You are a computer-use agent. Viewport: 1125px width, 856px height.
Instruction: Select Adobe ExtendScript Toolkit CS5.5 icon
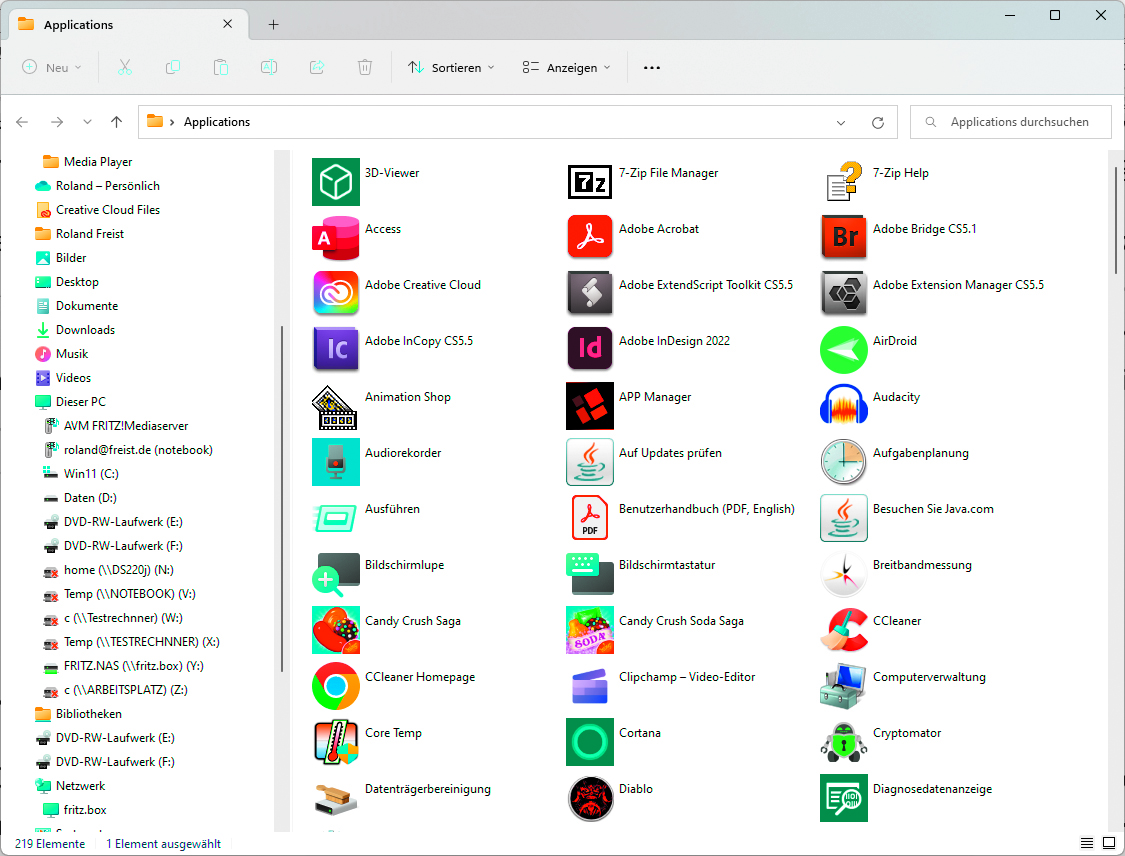click(x=590, y=293)
